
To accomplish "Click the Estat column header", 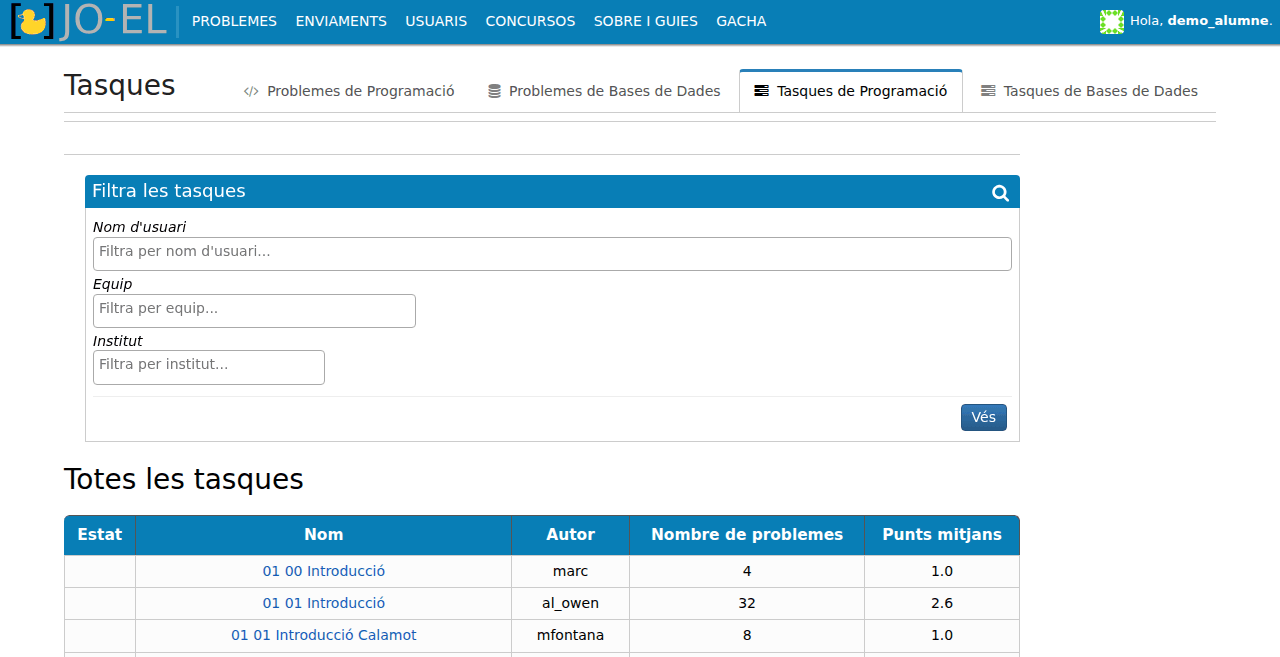I will point(100,535).
